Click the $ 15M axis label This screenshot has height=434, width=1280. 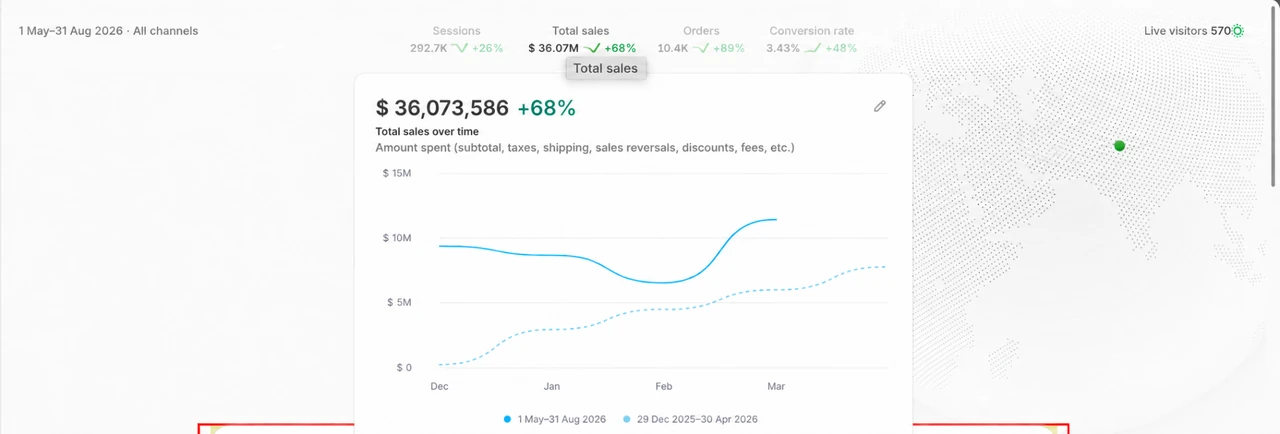tap(397, 173)
